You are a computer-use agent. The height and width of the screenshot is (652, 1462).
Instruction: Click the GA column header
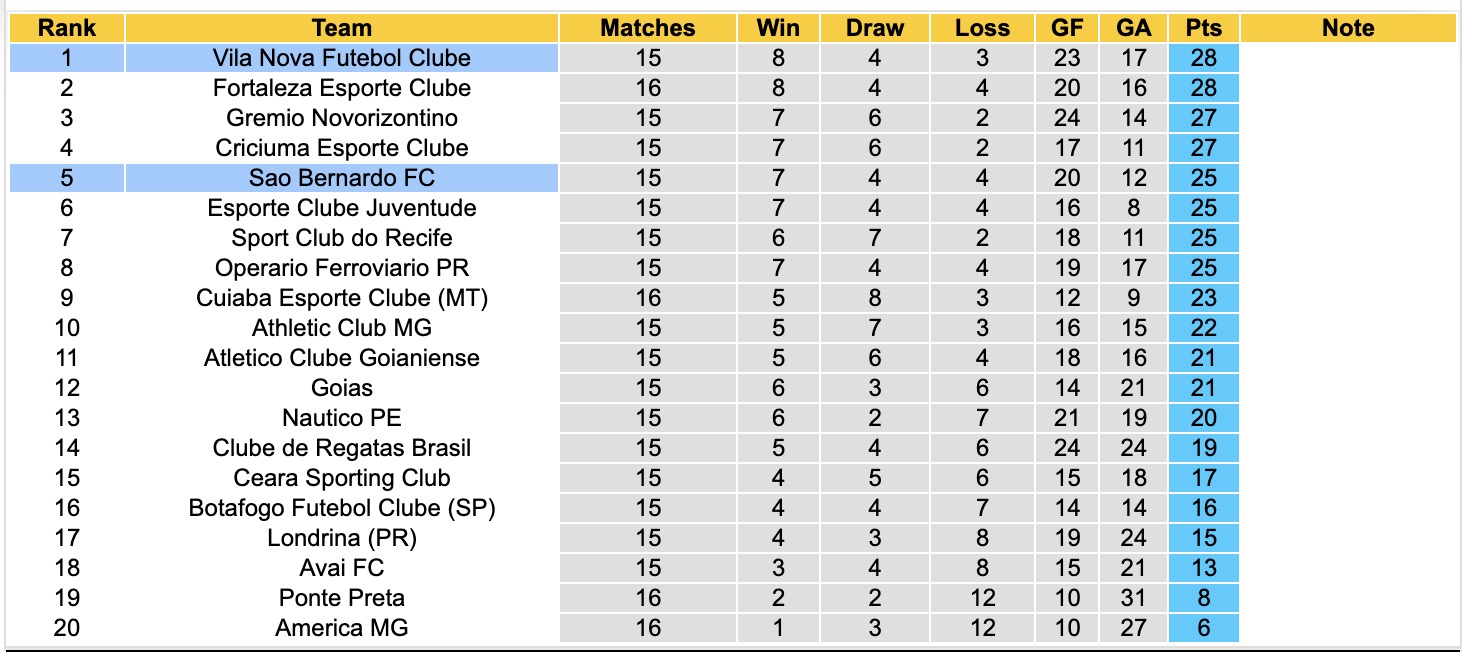click(x=1133, y=28)
